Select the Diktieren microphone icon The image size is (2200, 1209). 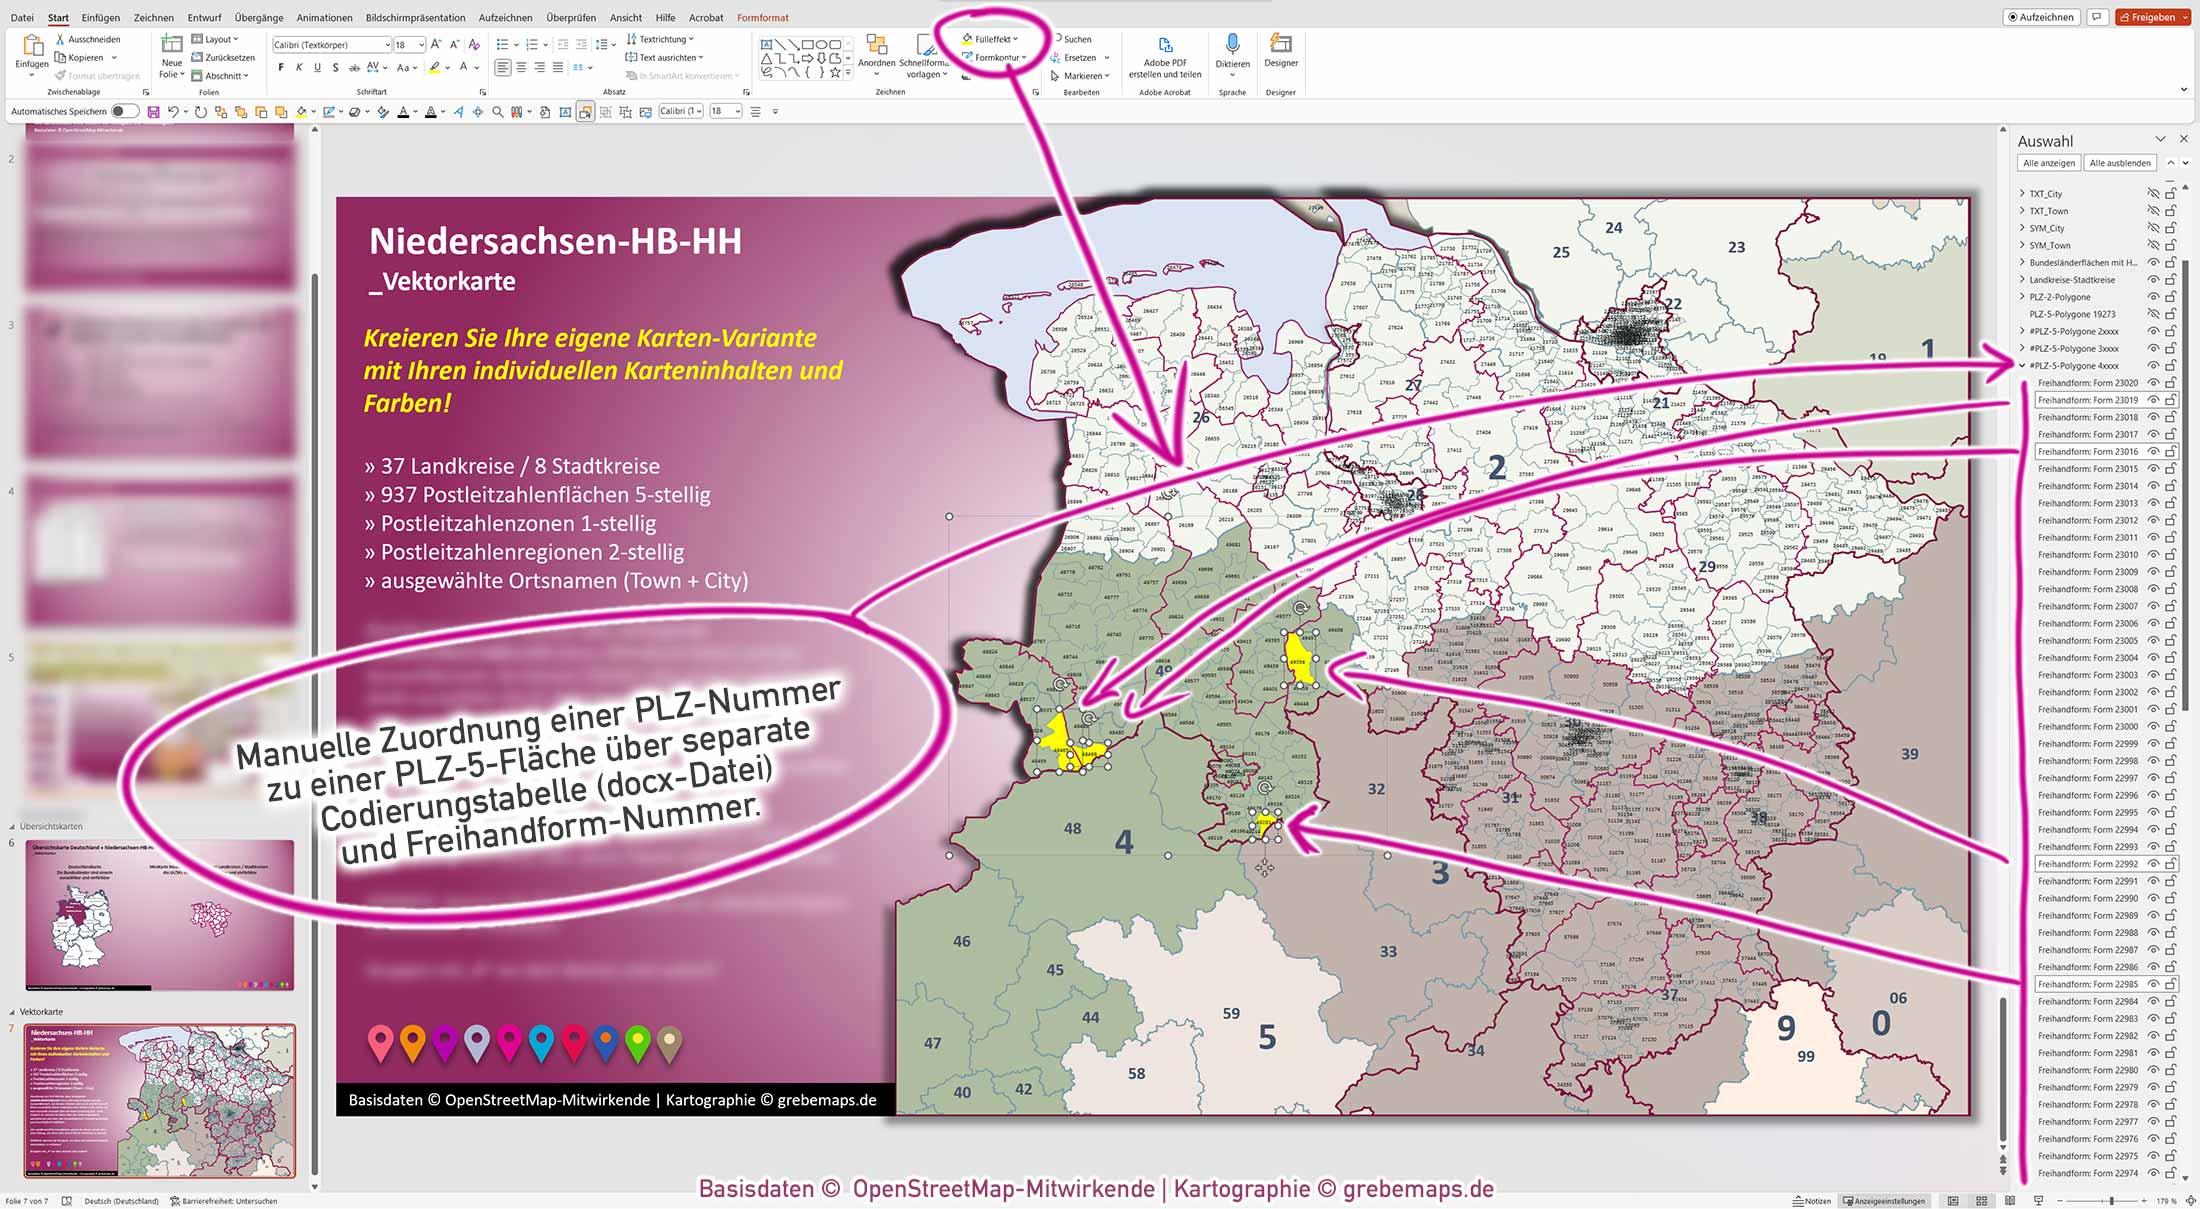(x=1233, y=44)
